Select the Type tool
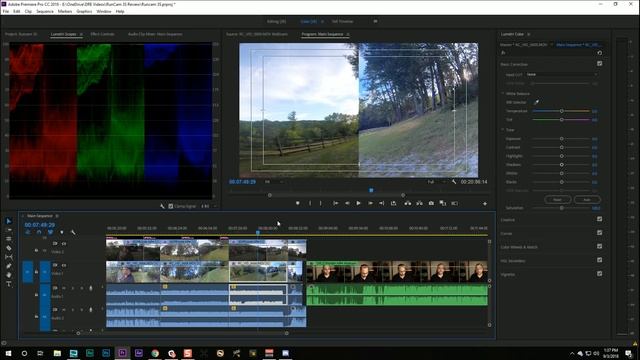The width and height of the screenshot is (640, 360). tap(9, 284)
